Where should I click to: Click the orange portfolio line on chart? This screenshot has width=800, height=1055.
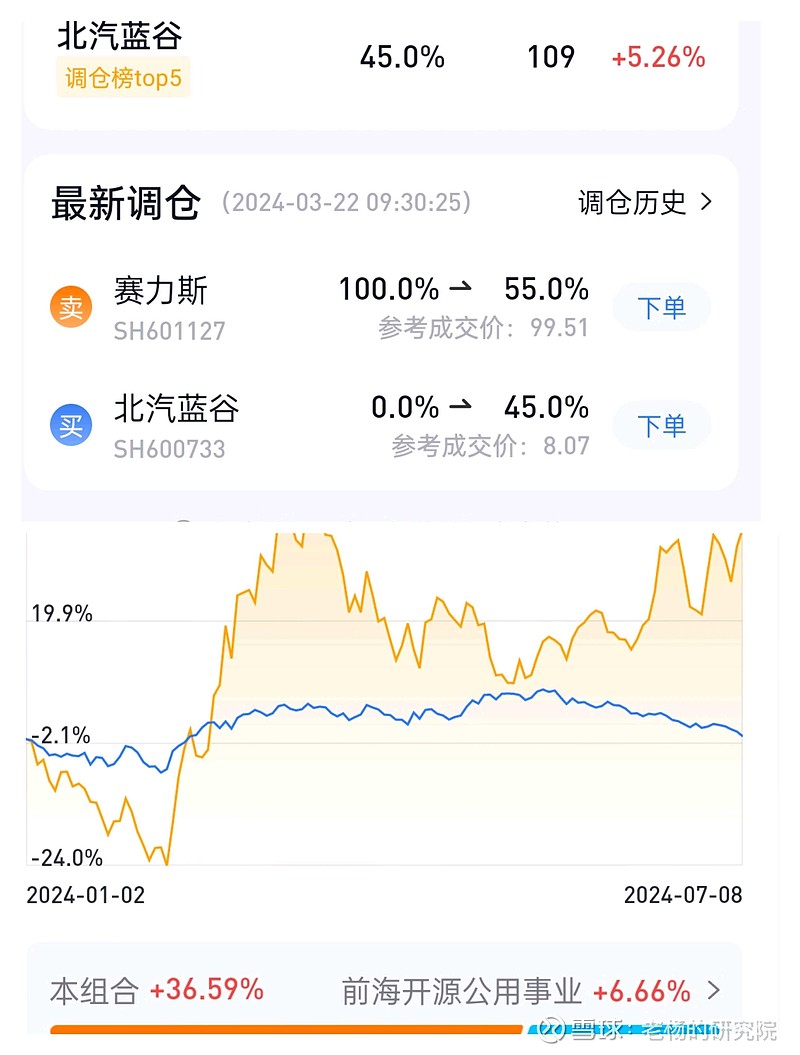point(225,632)
